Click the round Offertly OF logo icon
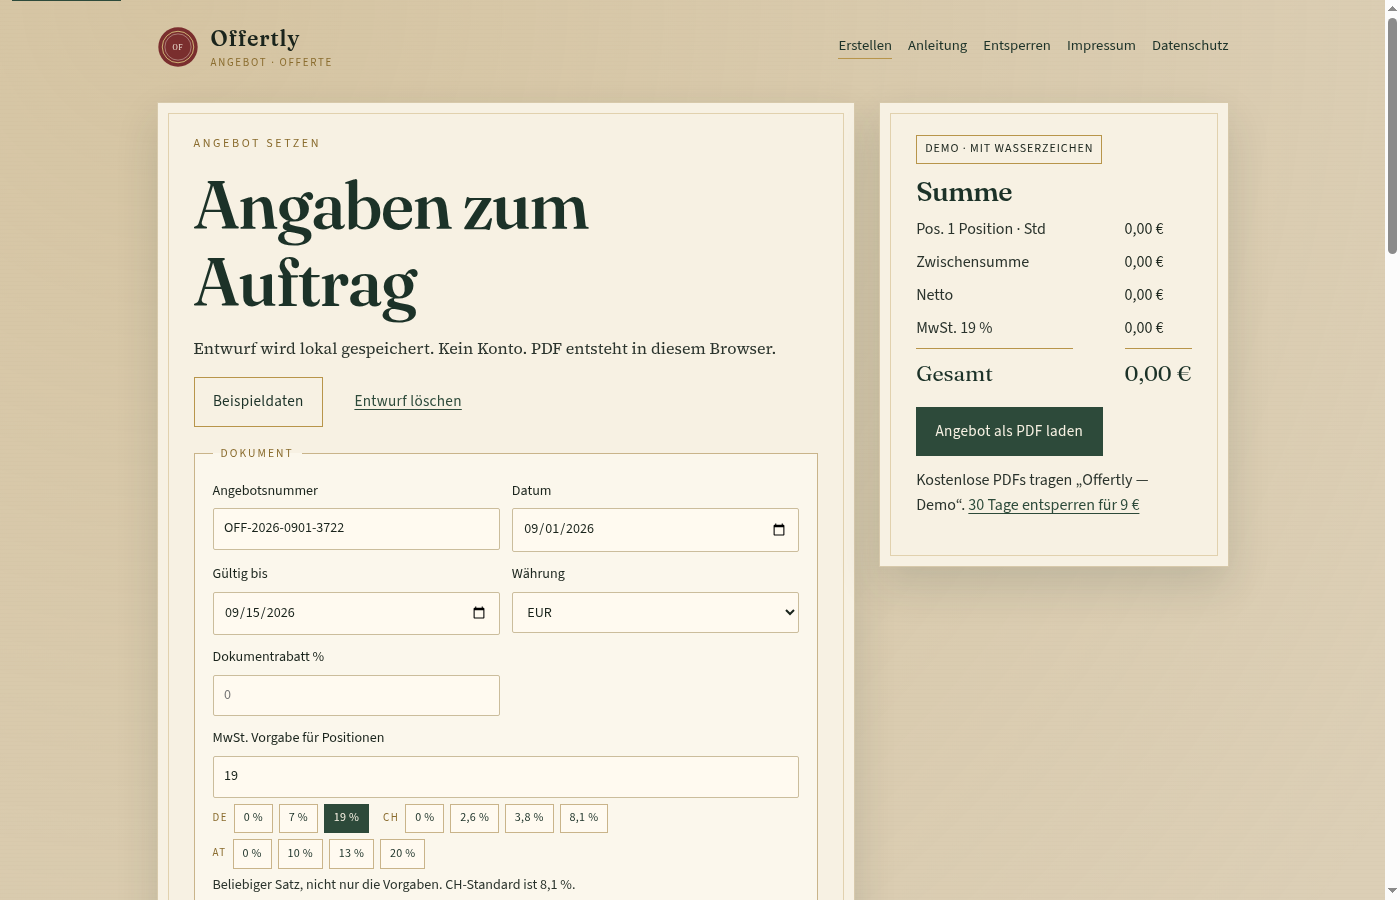The width and height of the screenshot is (1400, 900). [x=178, y=47]
